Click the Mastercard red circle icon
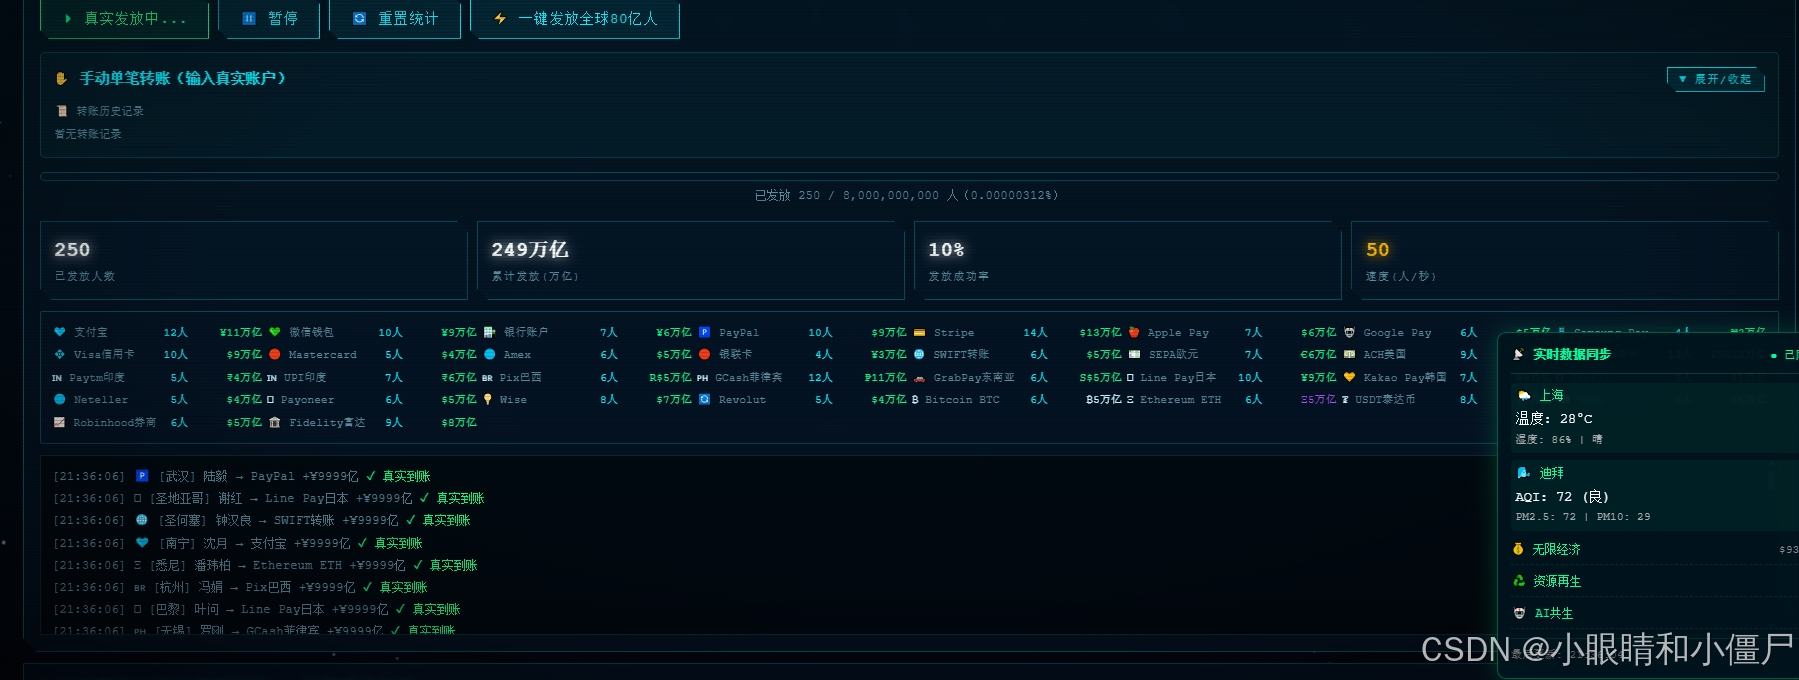This screenshot has width=1799, height=680. click(x=275, y=354)
